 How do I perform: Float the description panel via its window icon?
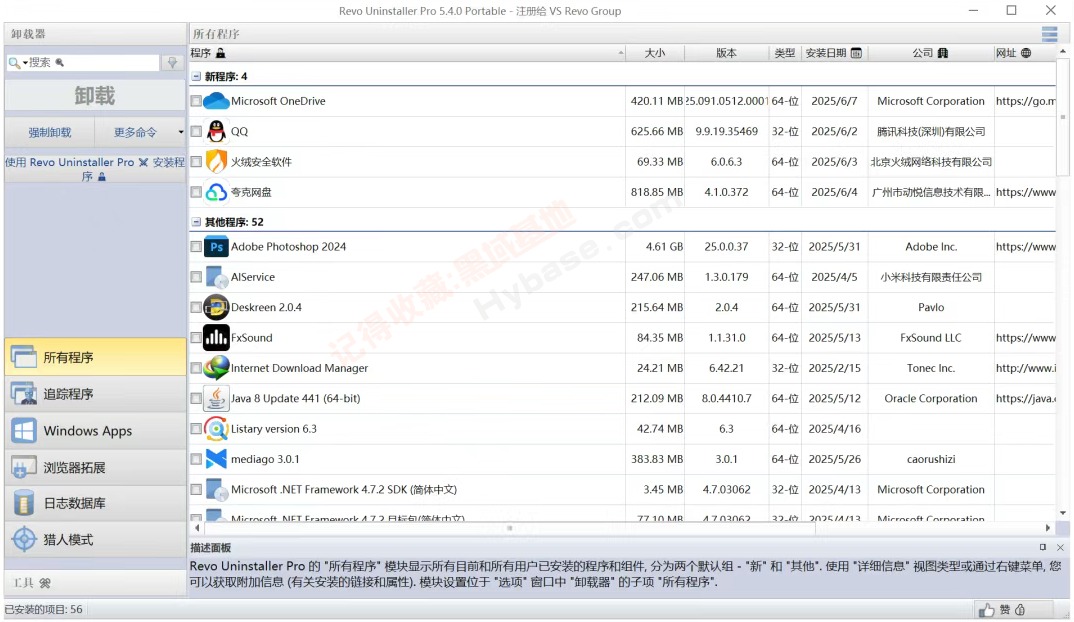[1042, 547]
